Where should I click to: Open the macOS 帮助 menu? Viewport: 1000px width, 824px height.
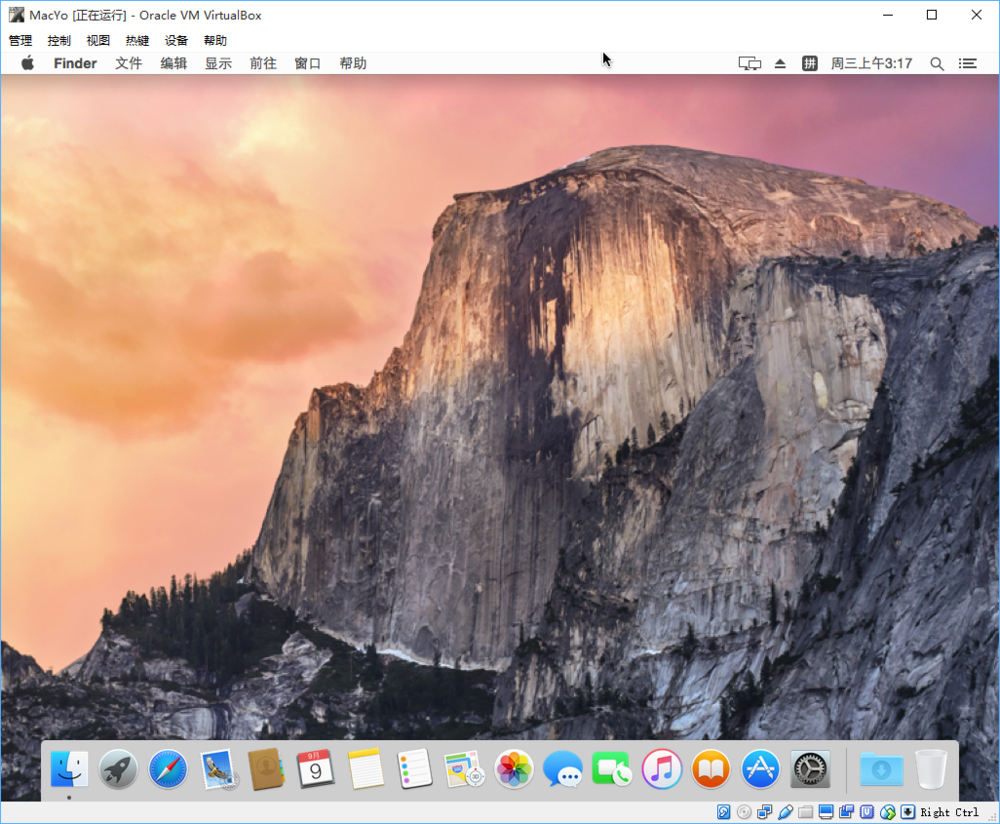[353, 63]
